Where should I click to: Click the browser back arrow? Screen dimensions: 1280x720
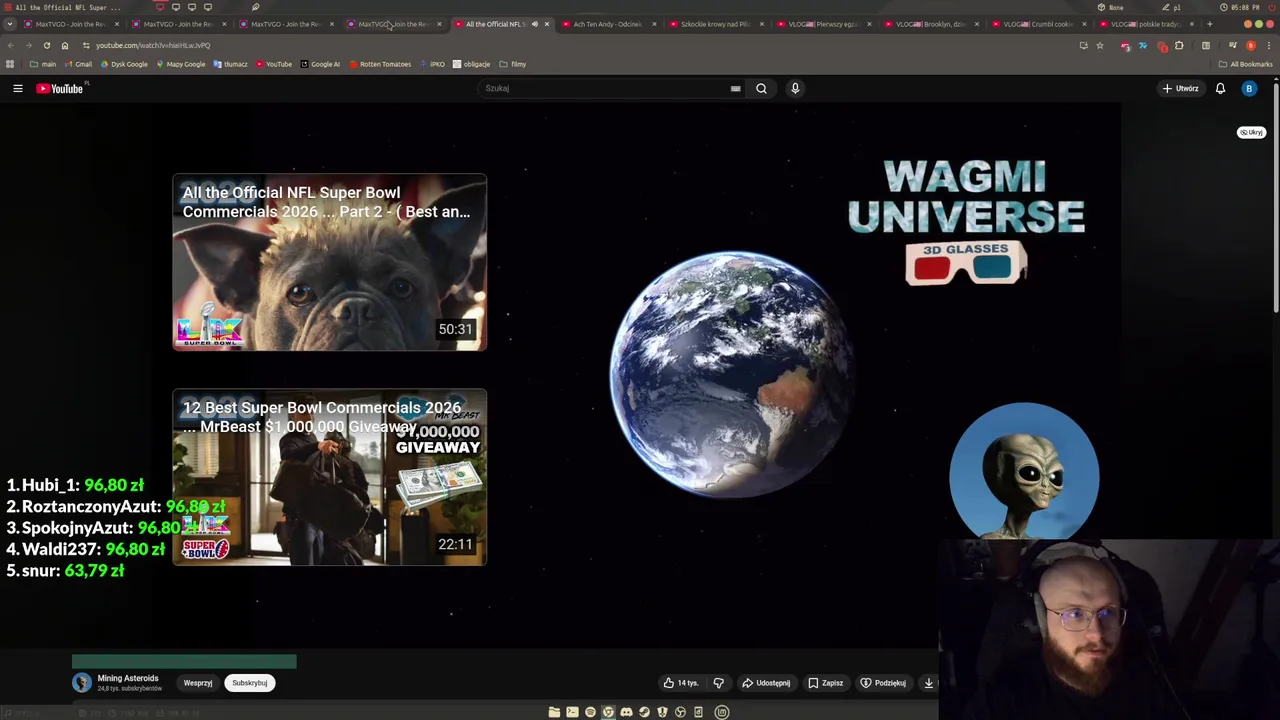point(11,45)
